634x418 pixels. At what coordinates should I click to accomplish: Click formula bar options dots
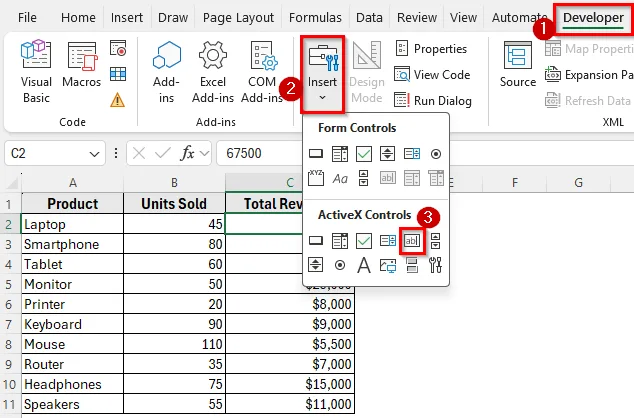click(x=116, y=153)
